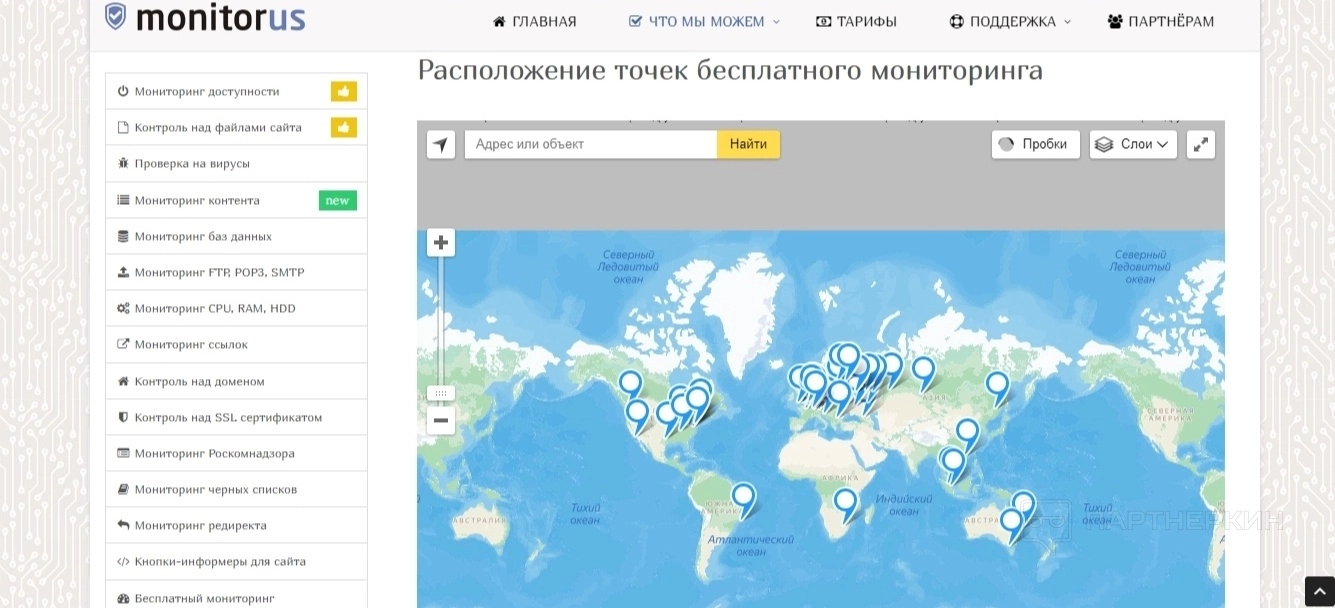Click thumbs-up badge beside Мониторинг доступности
The height and width of the screenshot is (608, 1335).
pyautogui.click(x=344, y=91)
